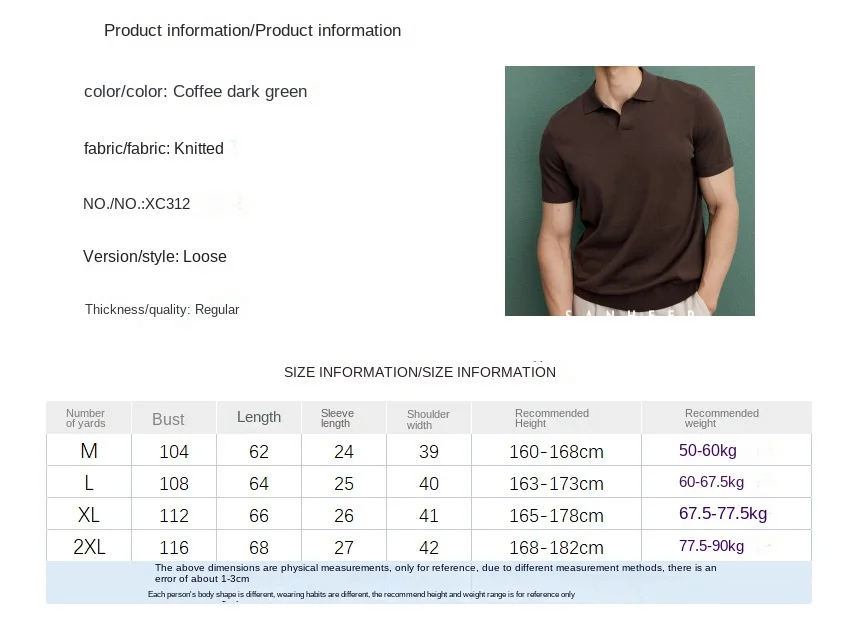The height and width of the screenshot is (632, 849).
Task: Click length value '66'
Action: pos(259,516)
